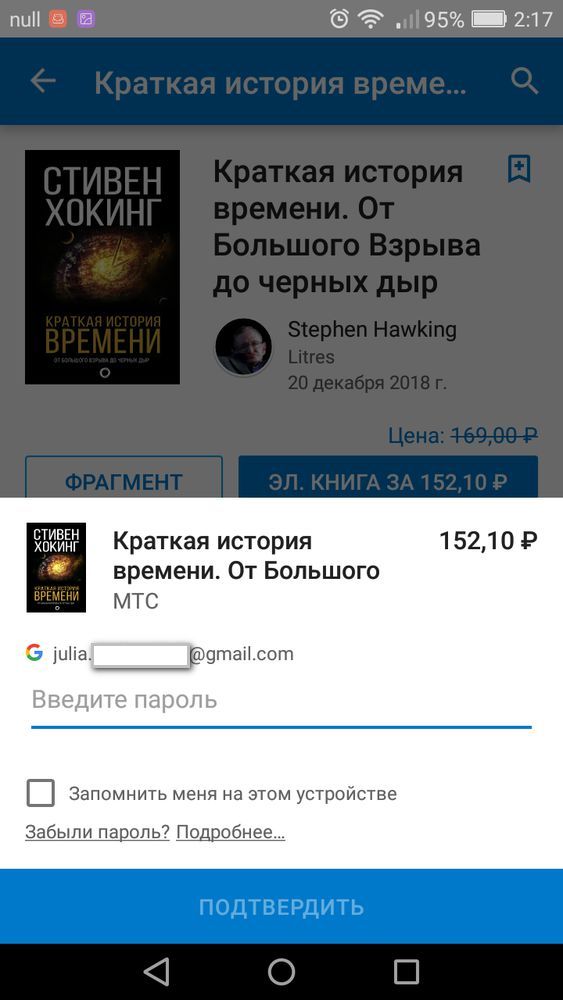
Task: Open Stephen Hawking author avatar
Action: [243, 347]
